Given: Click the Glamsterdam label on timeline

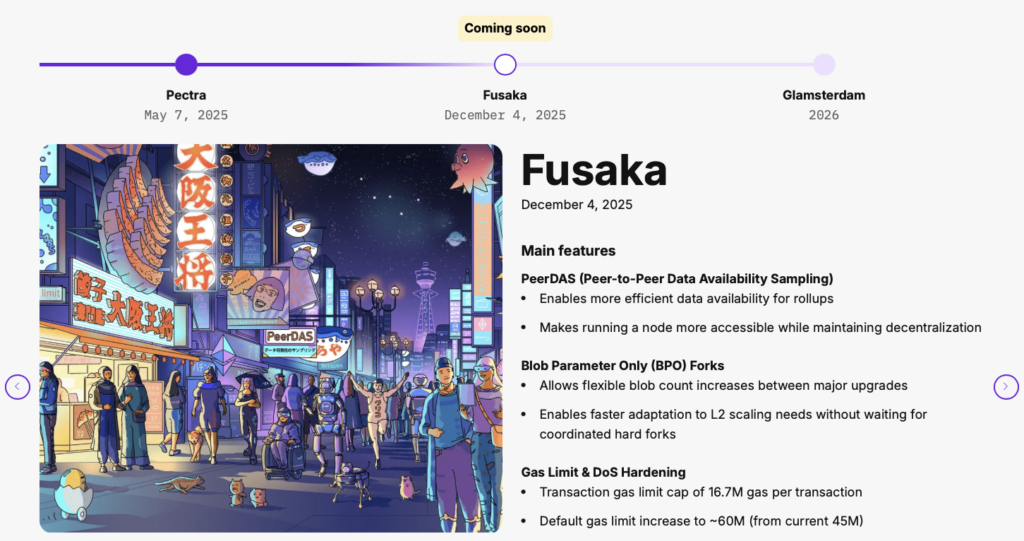Looking at the screenshot, I should (824, 95).
